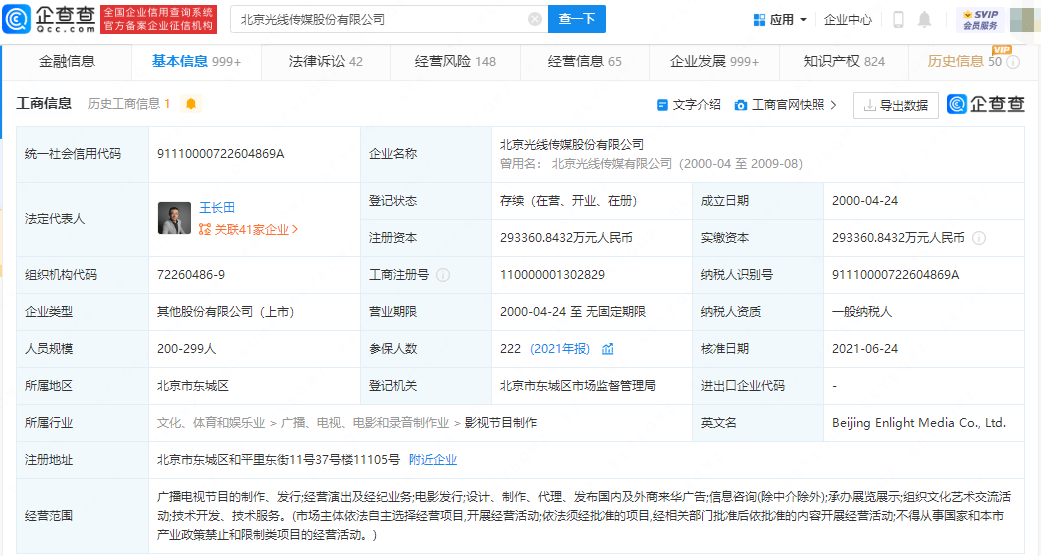Open notifications with the bell icon
The height and width of the screenshot is (556, 1041).
pyautogui.click(x=924, y=20)
